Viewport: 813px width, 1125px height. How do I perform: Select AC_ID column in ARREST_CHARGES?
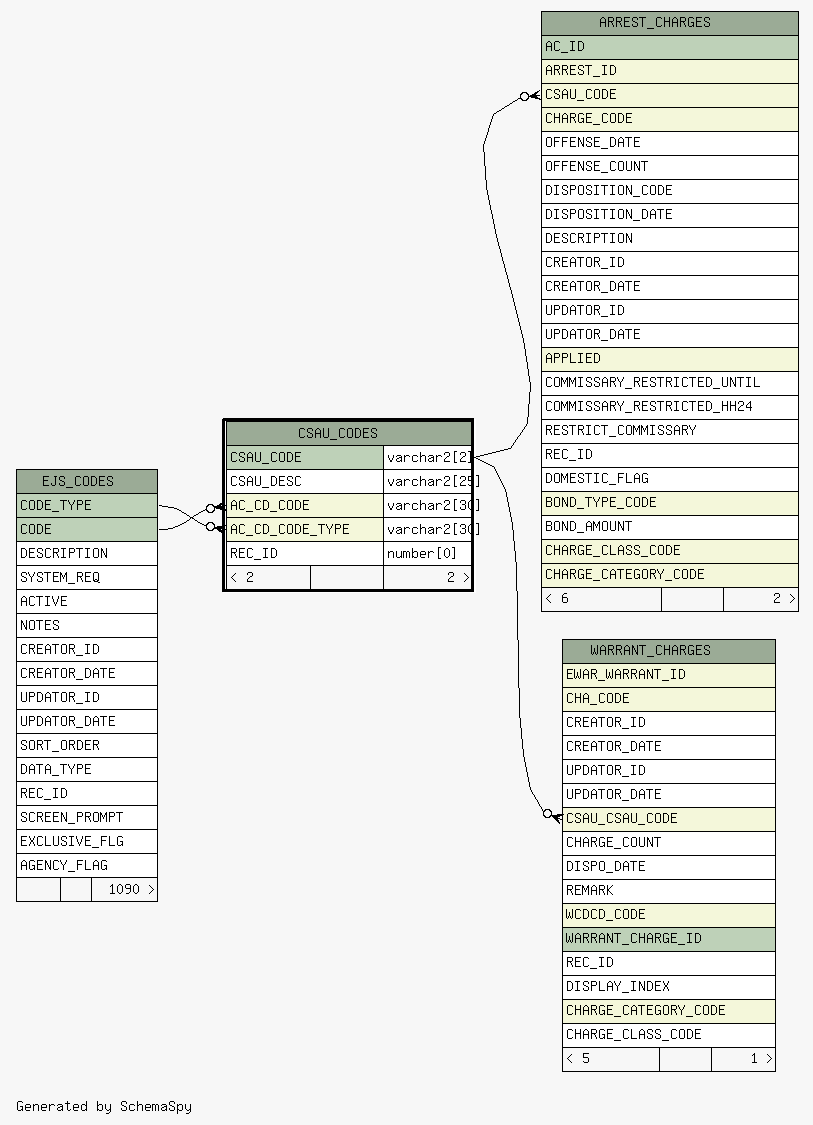(x=669, y=47)
